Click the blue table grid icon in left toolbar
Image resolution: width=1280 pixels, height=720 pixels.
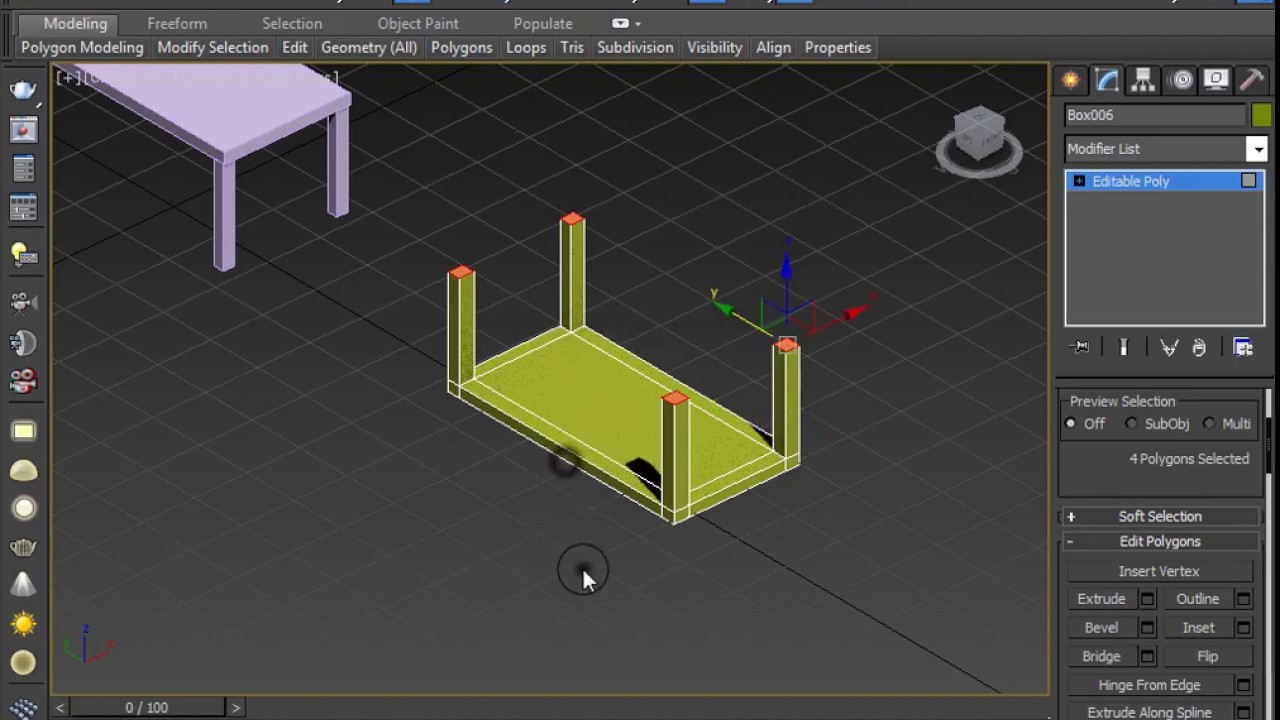(23, 208)
